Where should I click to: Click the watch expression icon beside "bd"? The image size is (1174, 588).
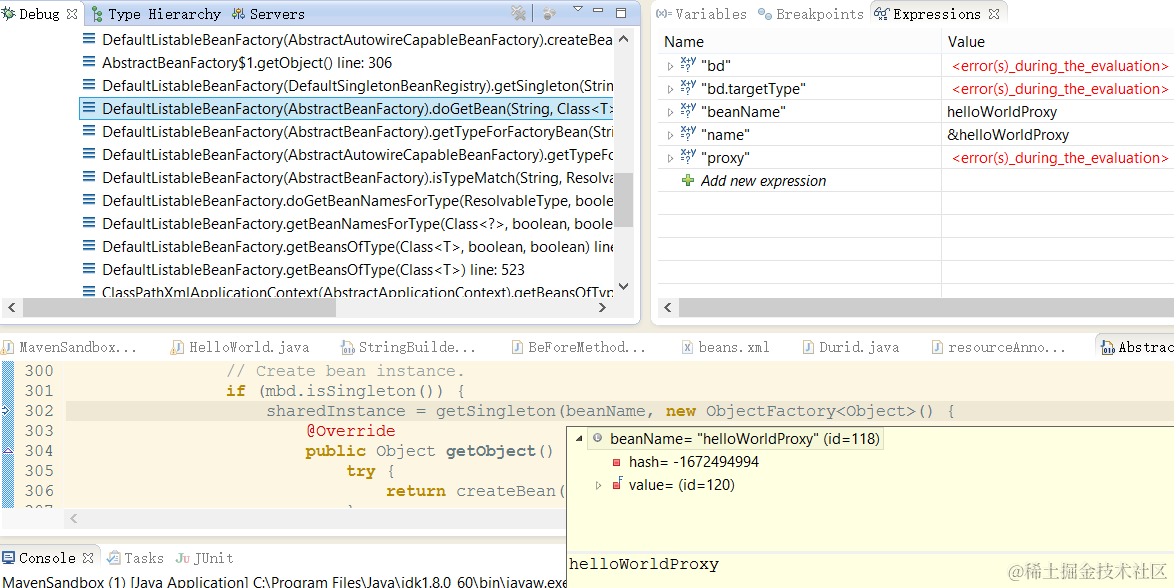(x=688, y=65)
